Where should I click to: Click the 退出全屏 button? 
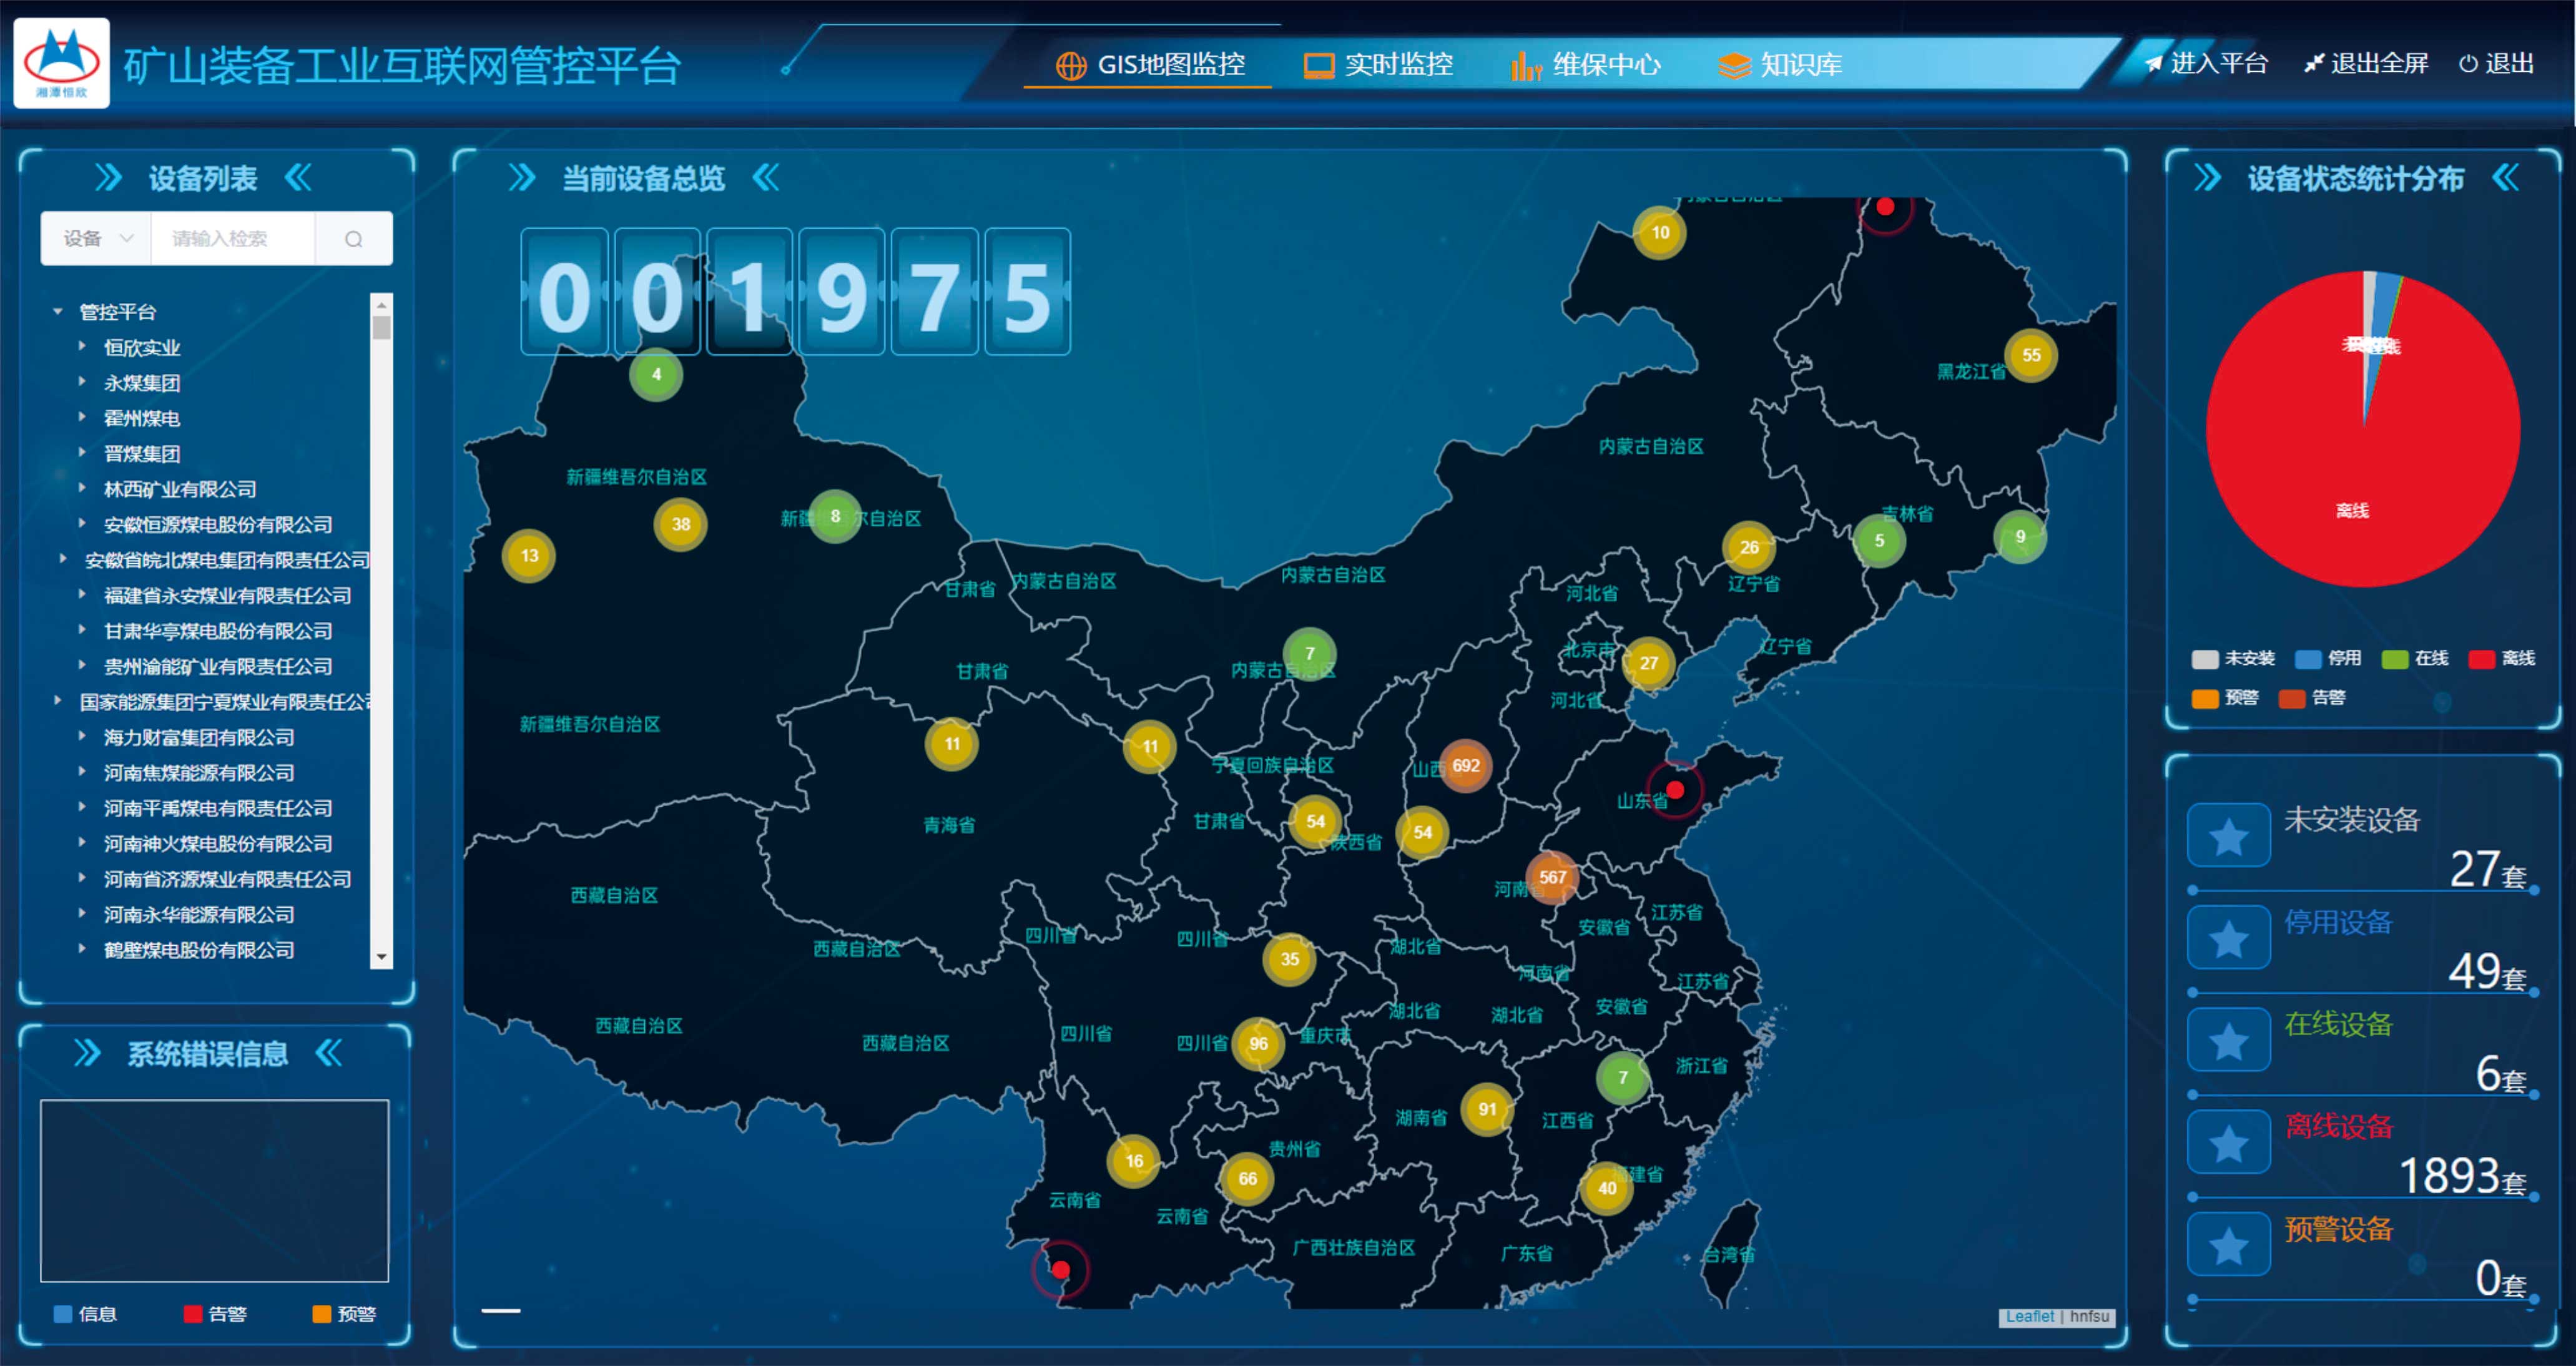tap(2366, 64)
